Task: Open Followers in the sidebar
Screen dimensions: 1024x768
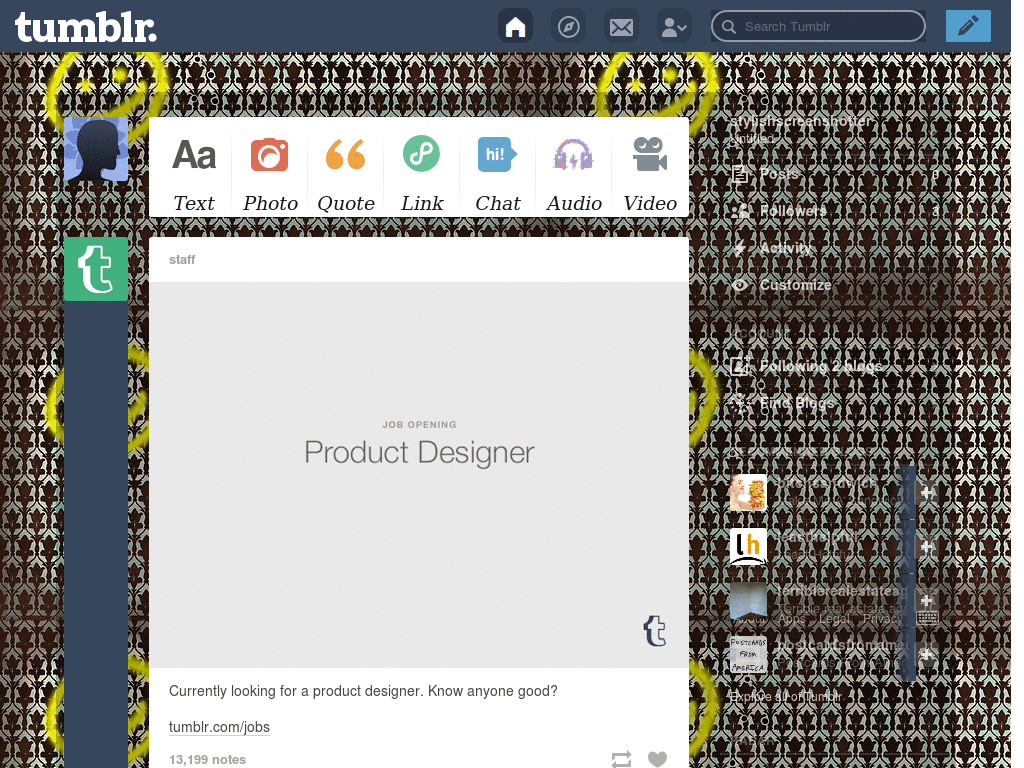Action: [x=835, y=211]
